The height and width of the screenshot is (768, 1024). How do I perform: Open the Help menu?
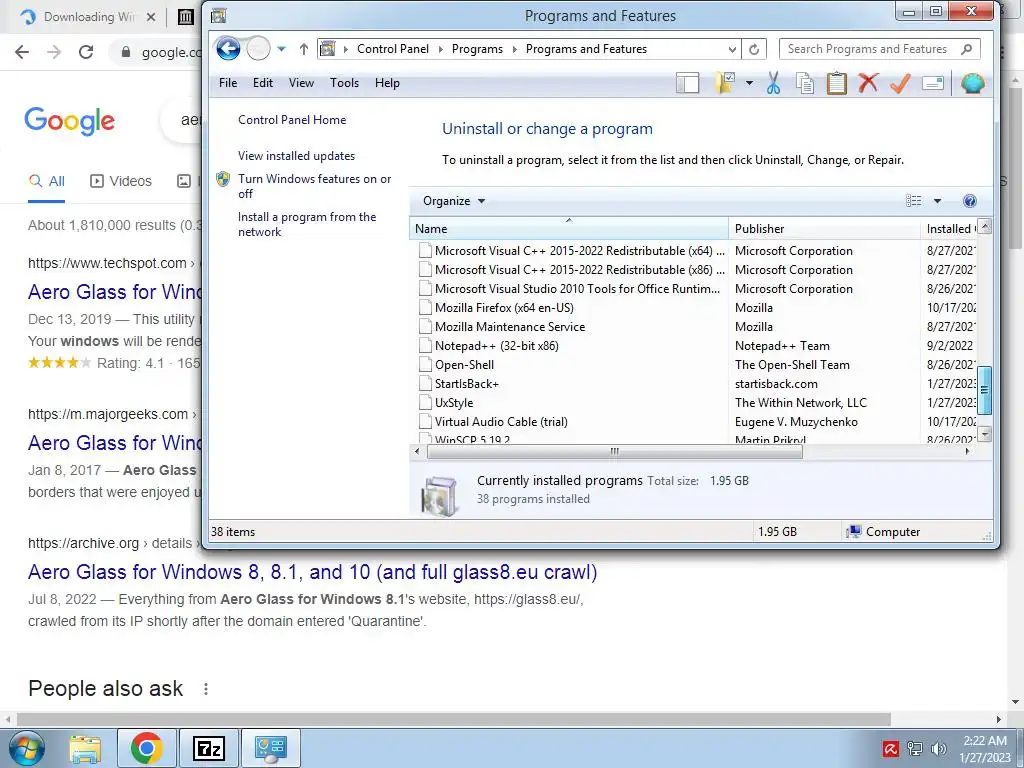(387, 83)
